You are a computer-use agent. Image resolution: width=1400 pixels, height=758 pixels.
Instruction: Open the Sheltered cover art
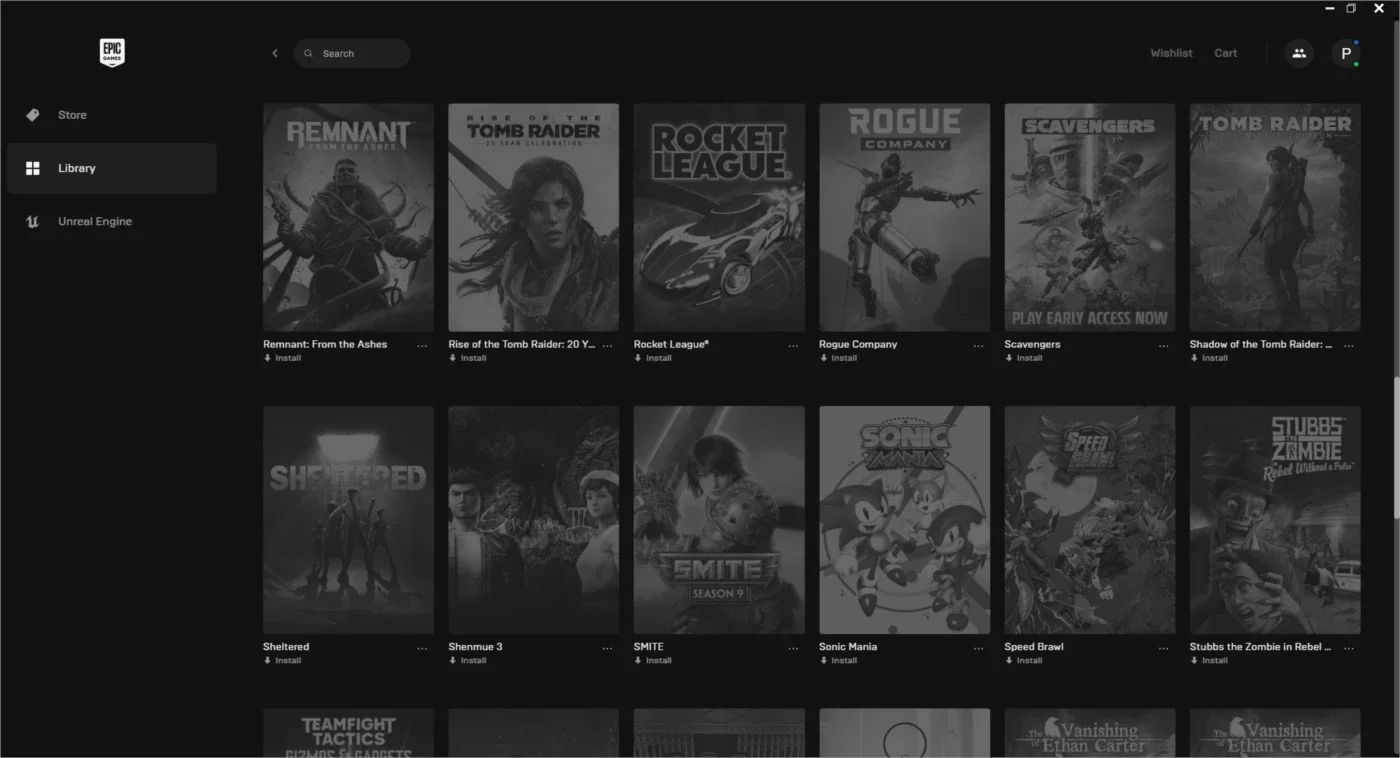coord(348,520)
